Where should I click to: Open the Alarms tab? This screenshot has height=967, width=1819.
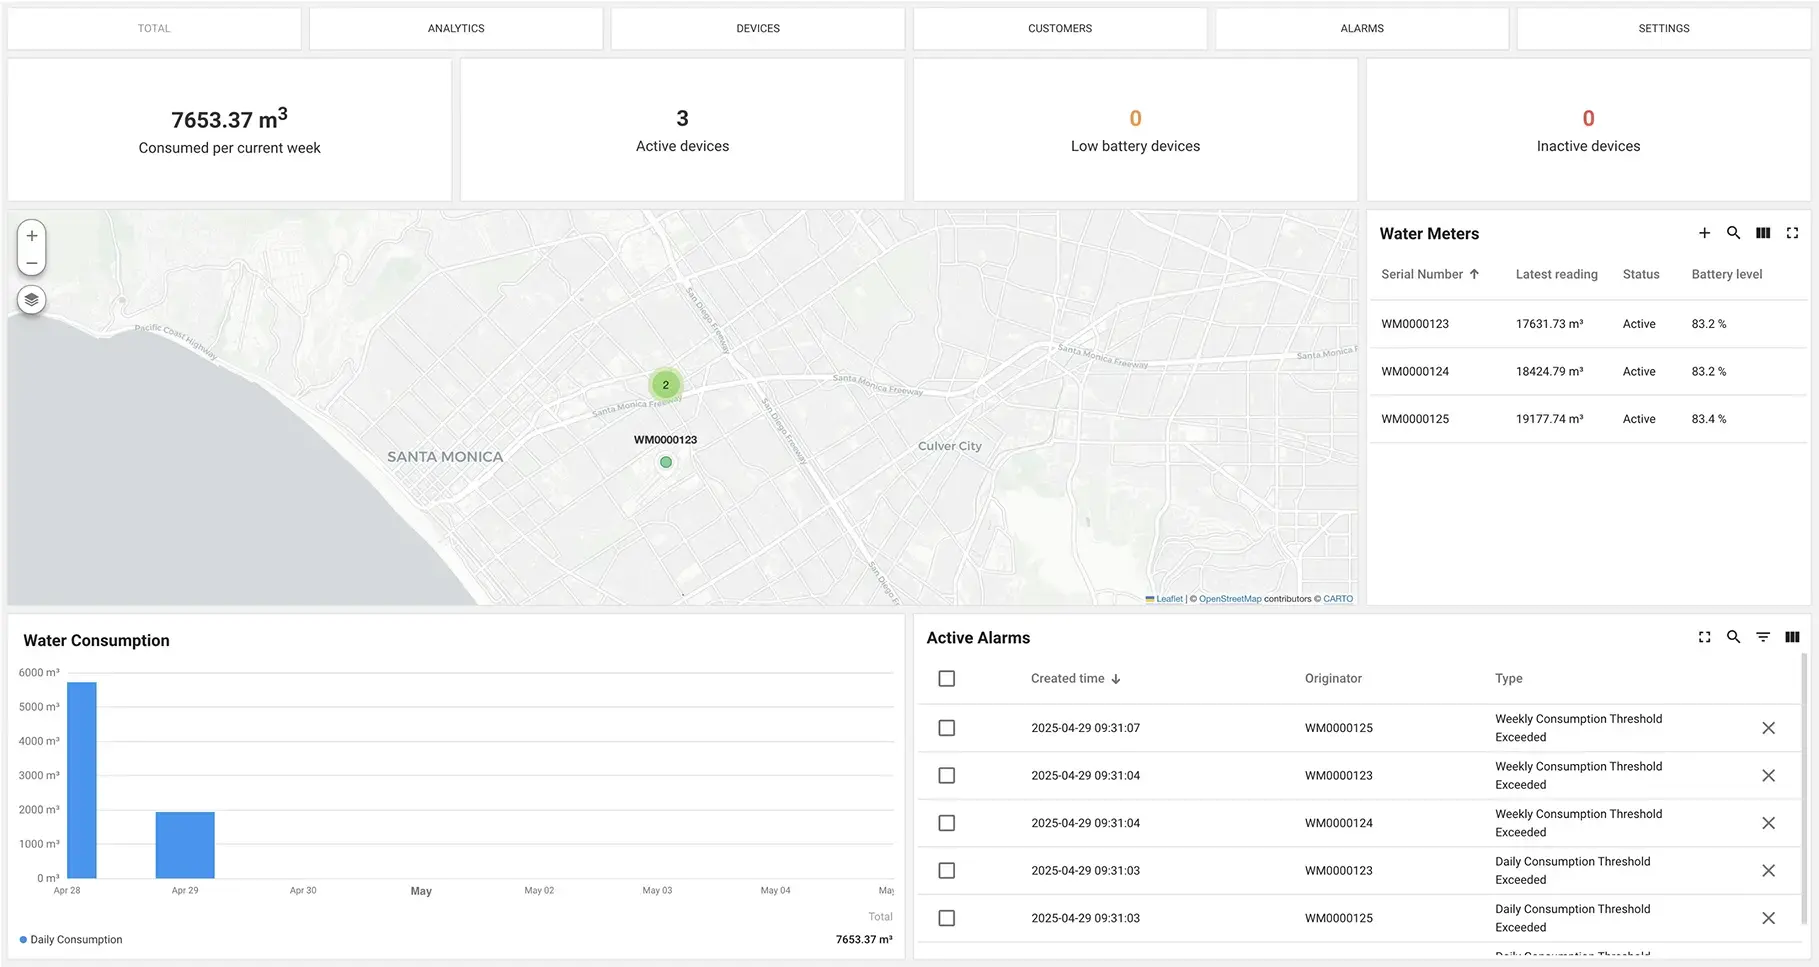coord(1362,29)
